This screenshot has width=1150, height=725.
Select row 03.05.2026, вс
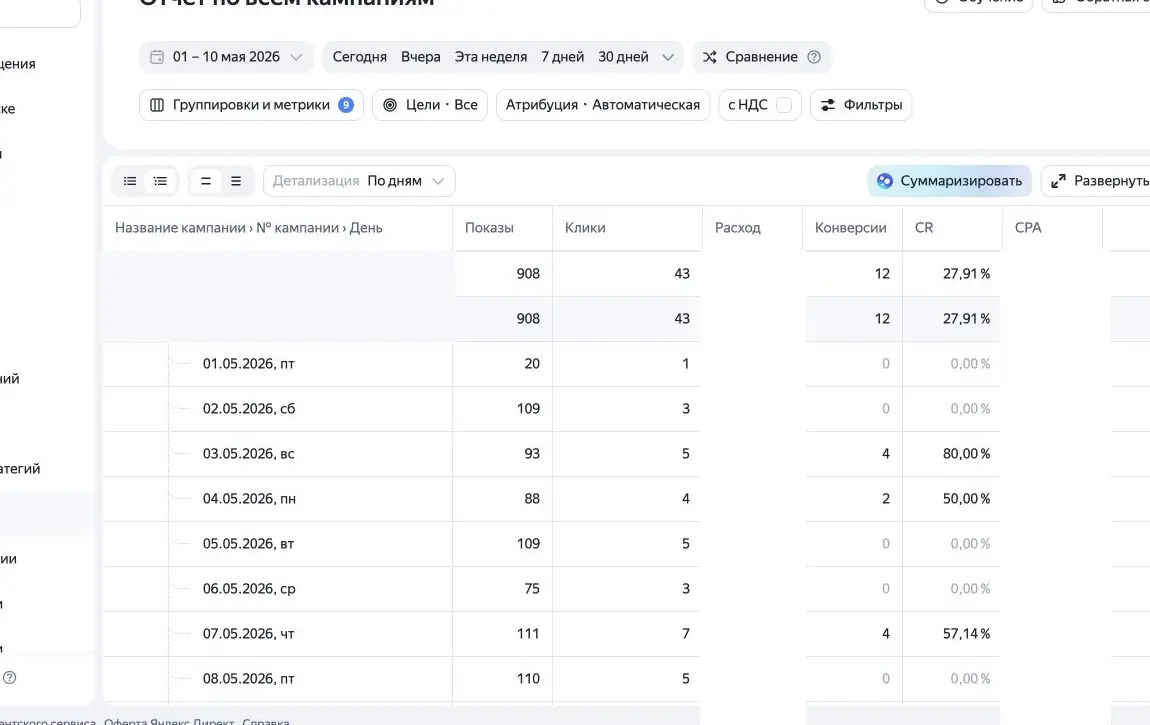tap(249, 454)
